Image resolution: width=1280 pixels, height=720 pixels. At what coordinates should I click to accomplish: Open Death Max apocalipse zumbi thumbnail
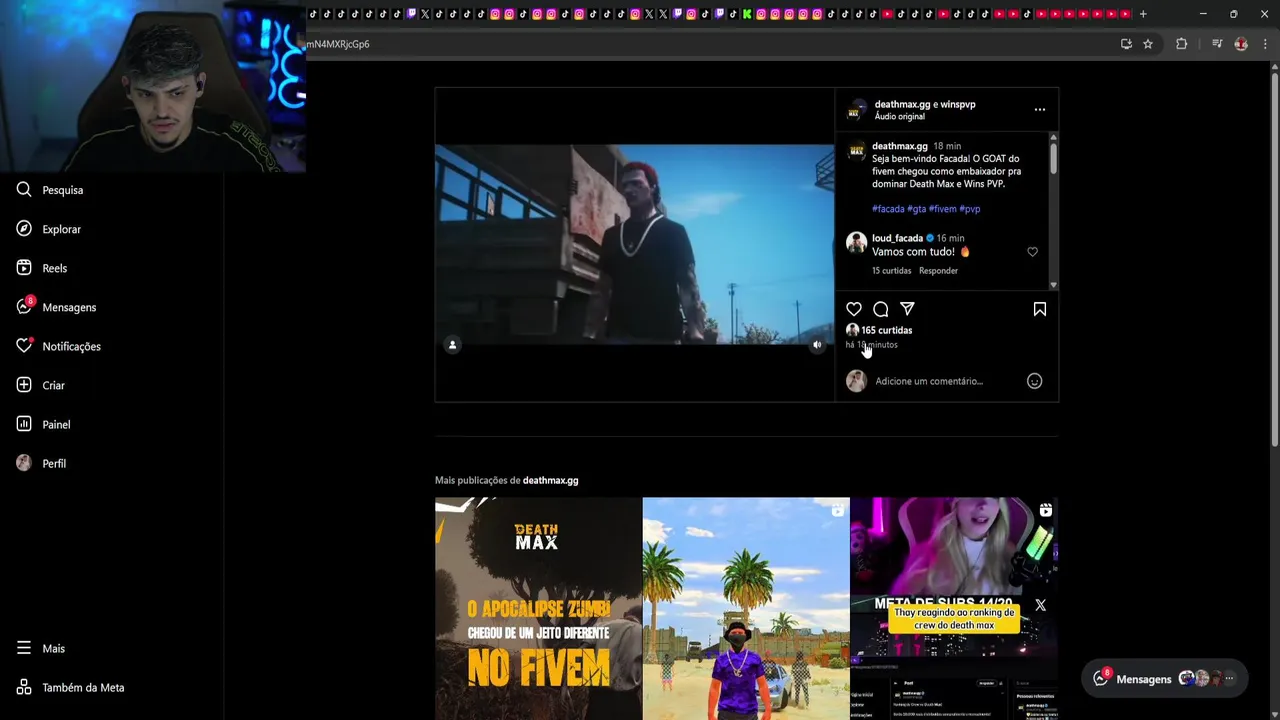(x=538, y=608)
